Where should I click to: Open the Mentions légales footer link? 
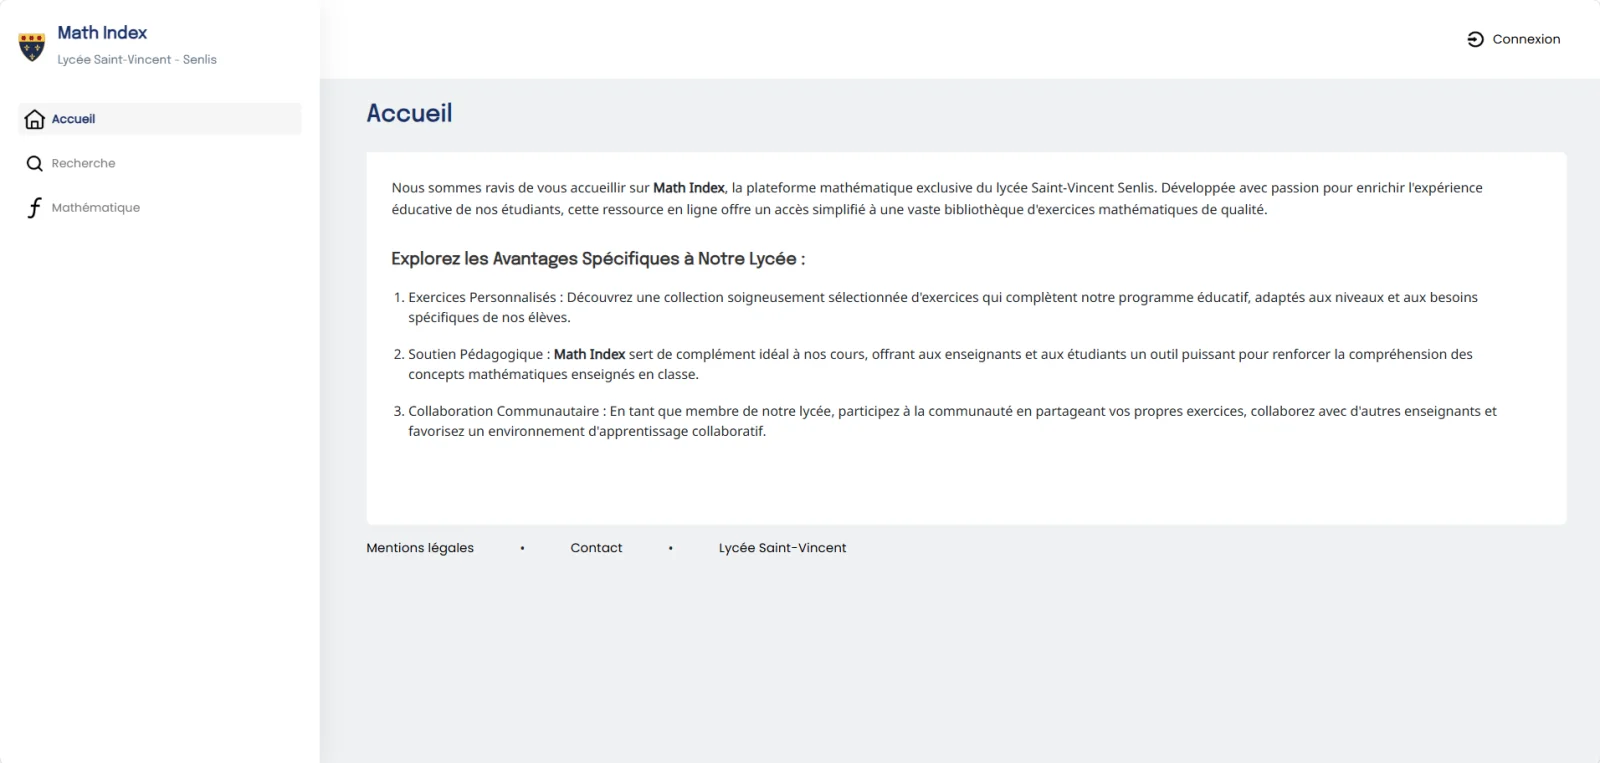coord(420,548)
